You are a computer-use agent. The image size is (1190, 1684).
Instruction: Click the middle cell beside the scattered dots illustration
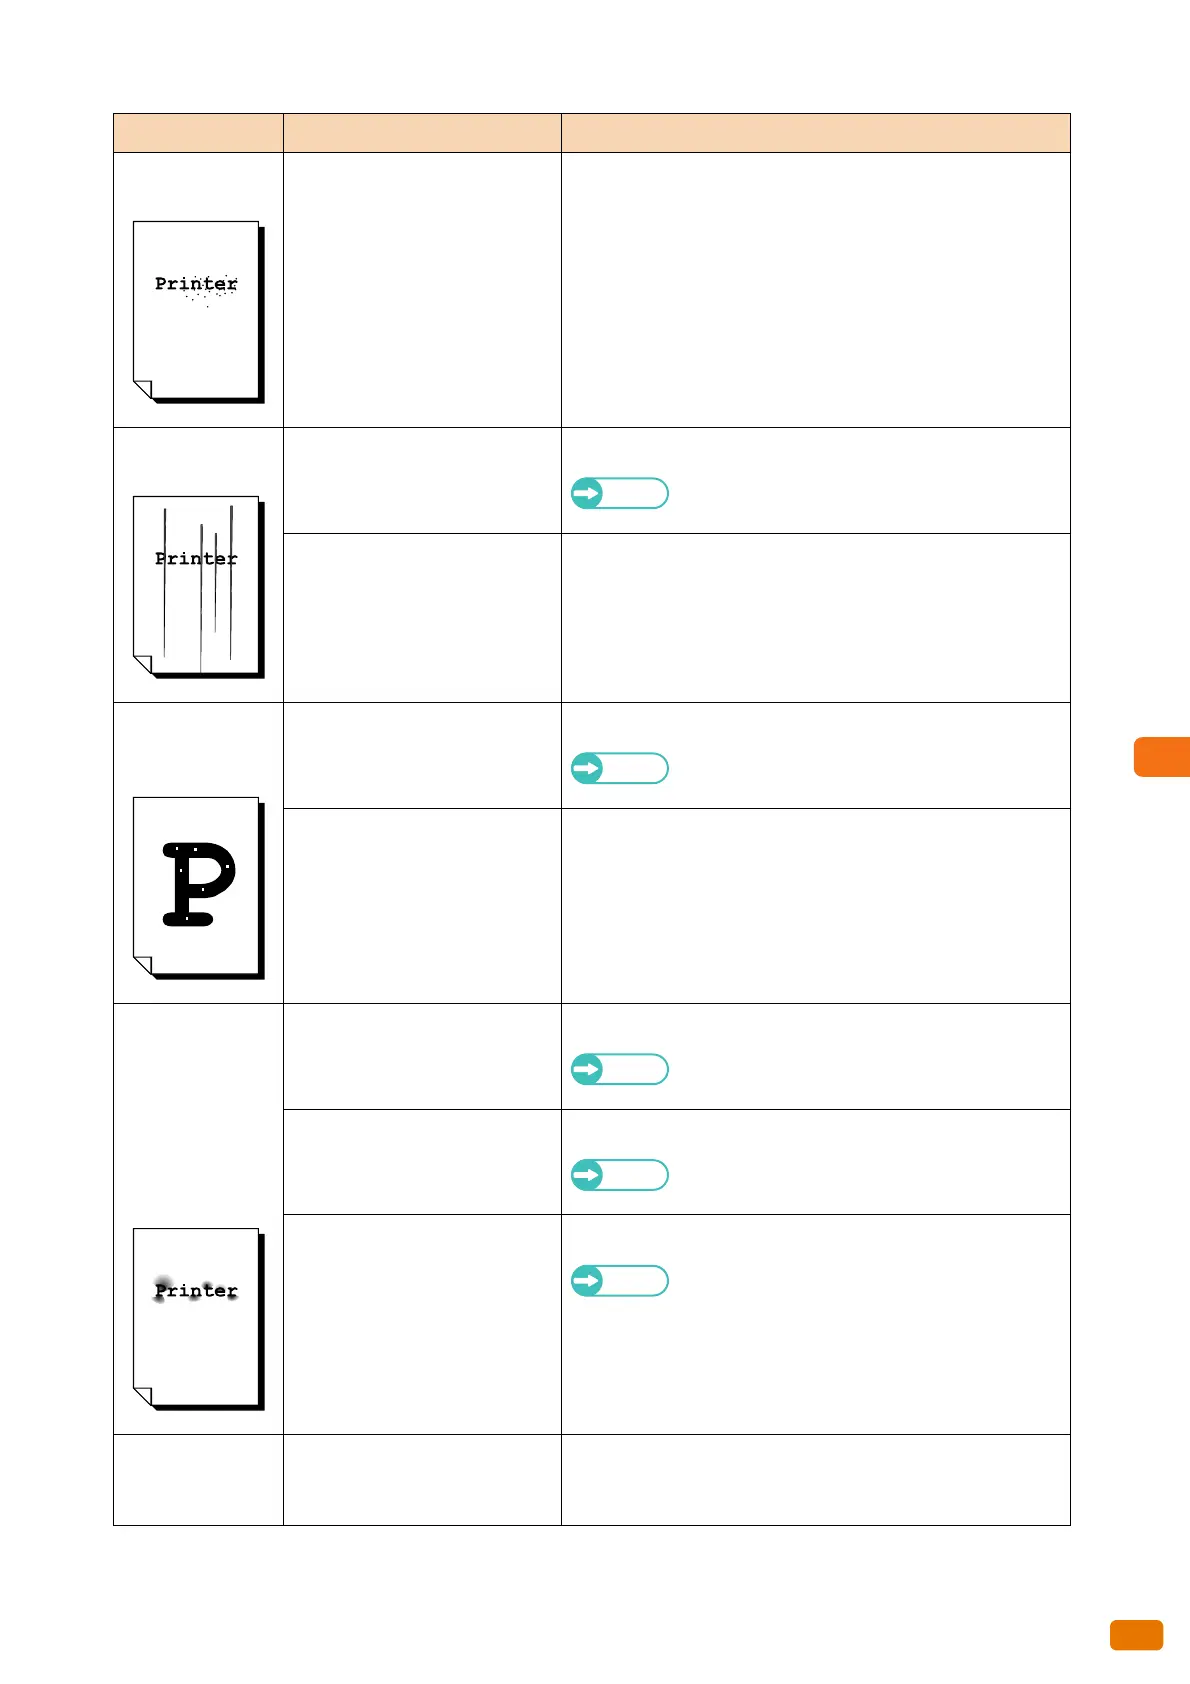pyautogui.click(x=422, y=290)
